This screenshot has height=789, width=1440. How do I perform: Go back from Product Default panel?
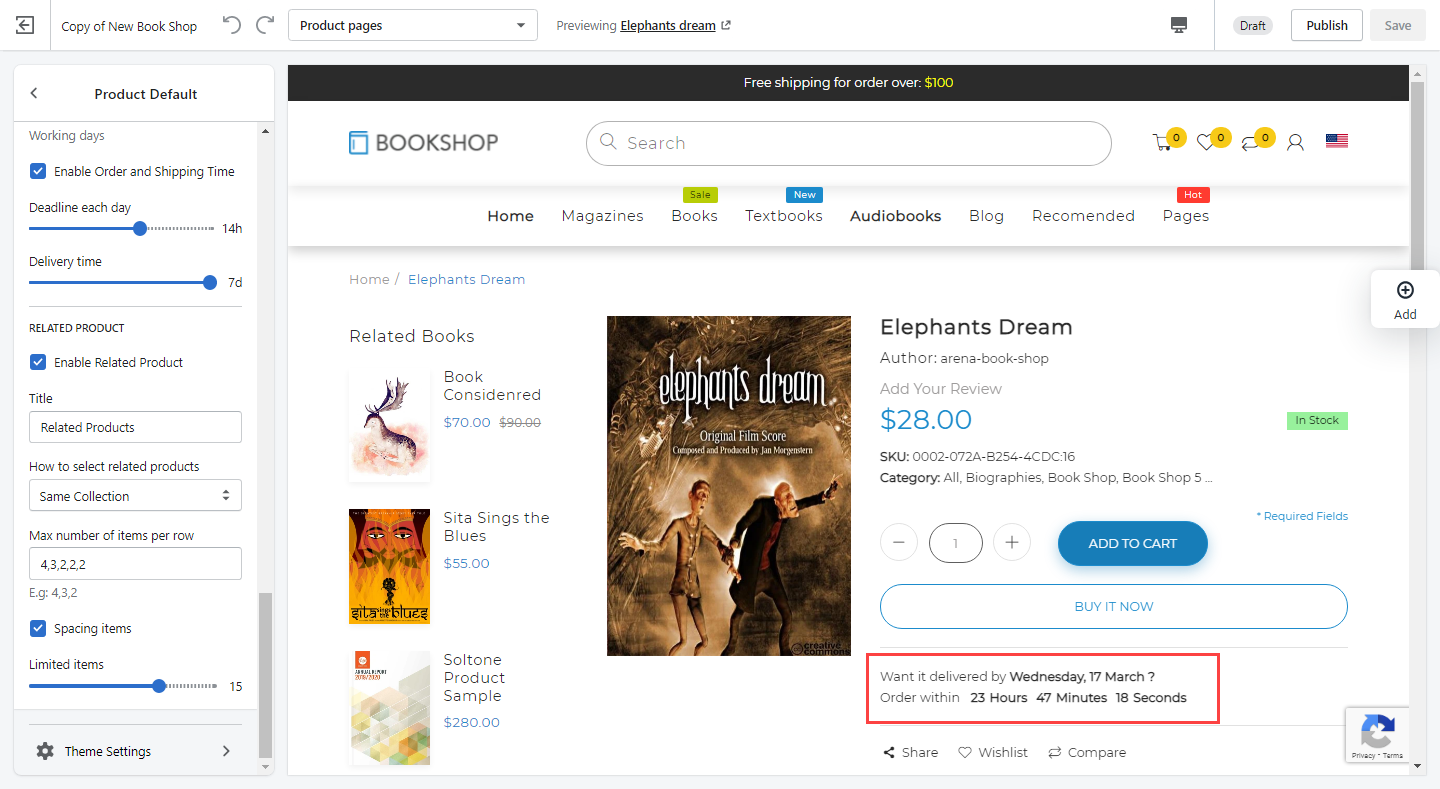pyautogui.click(x=34, y=93)
